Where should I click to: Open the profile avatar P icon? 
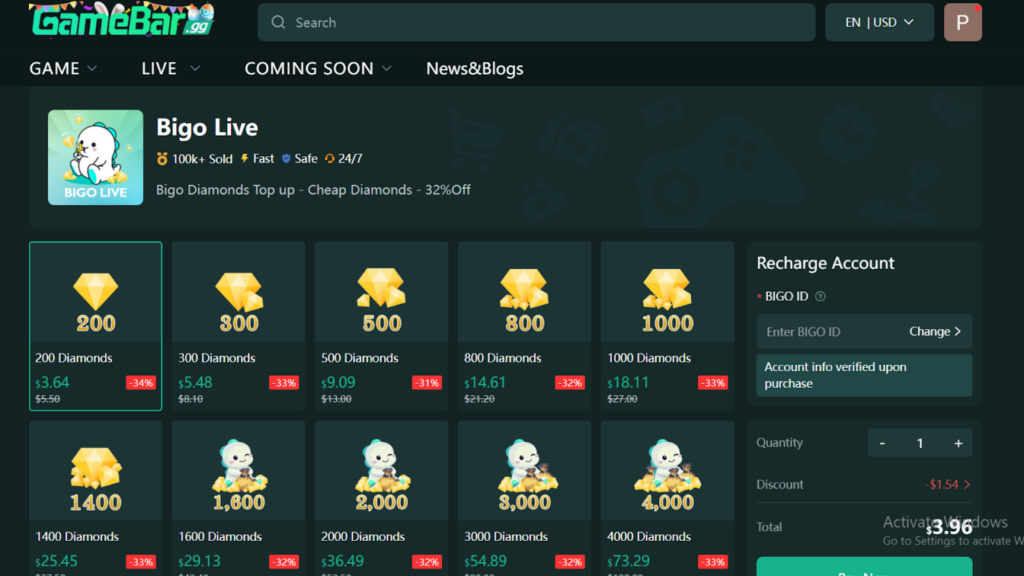[x=962, y=22]
